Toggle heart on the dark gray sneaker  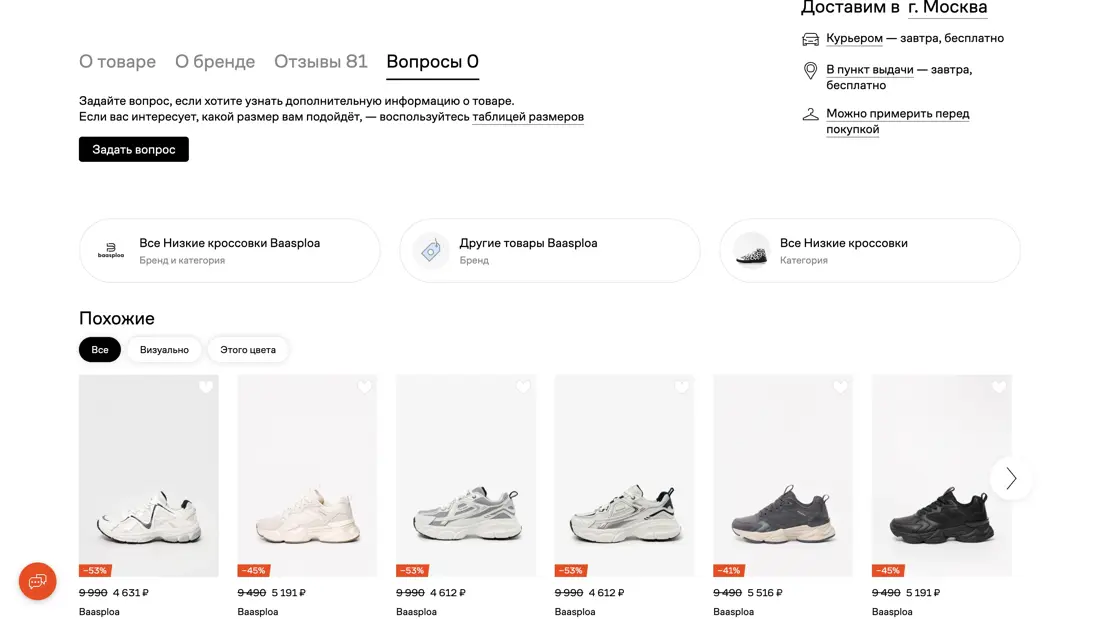pos(840,387)
